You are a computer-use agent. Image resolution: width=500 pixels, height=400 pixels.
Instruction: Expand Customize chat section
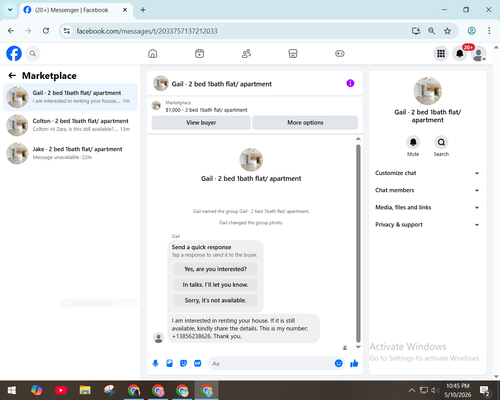tap(427, 173)
